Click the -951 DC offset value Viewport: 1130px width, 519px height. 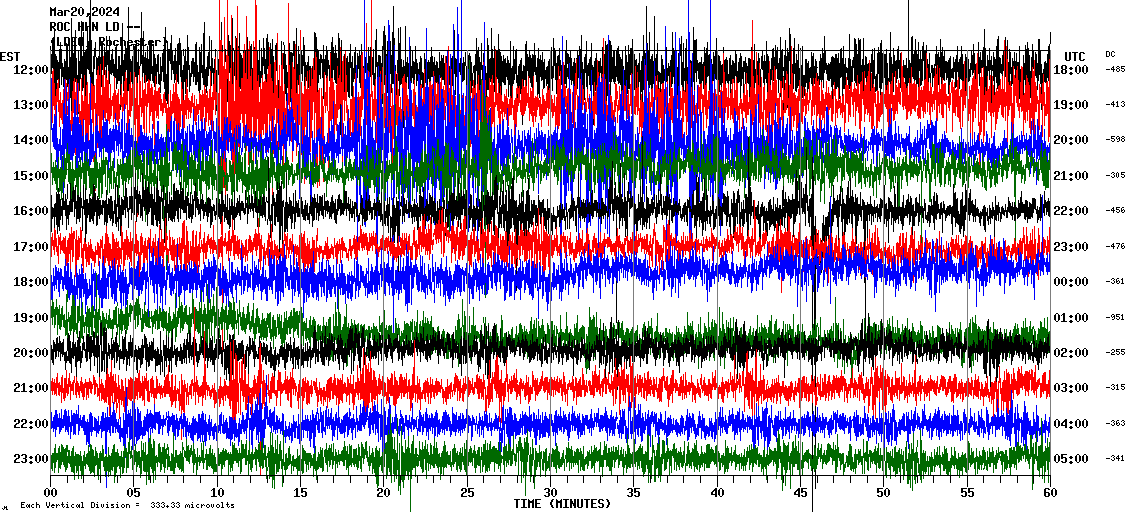click(1115, 318)
